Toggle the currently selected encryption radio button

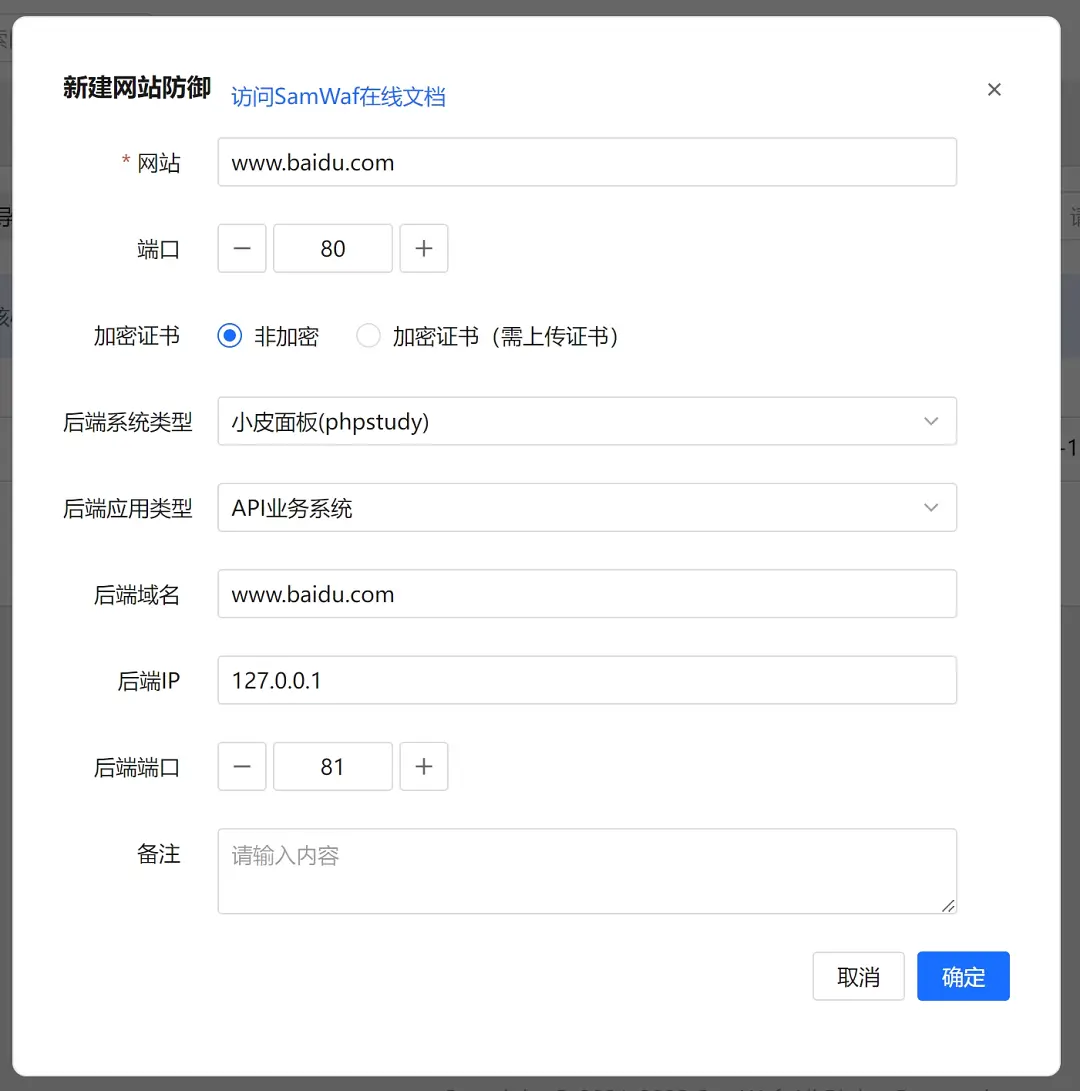pos(228,337)
